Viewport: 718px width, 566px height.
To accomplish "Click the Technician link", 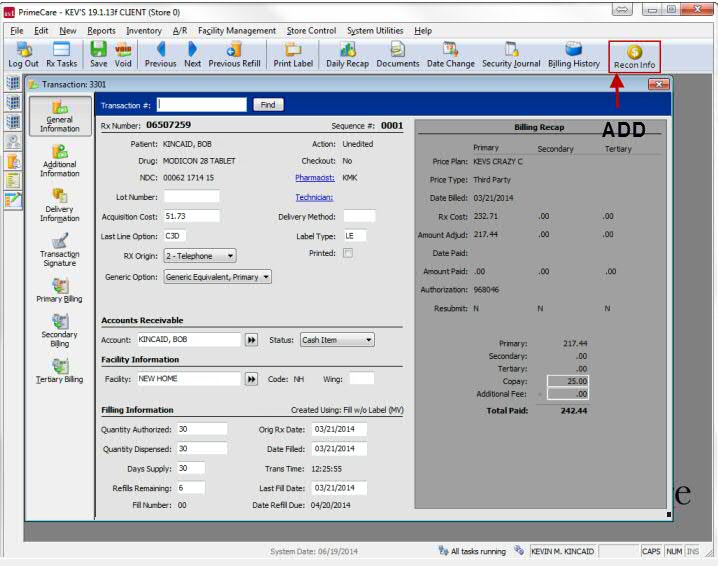I will click(314, 197).
